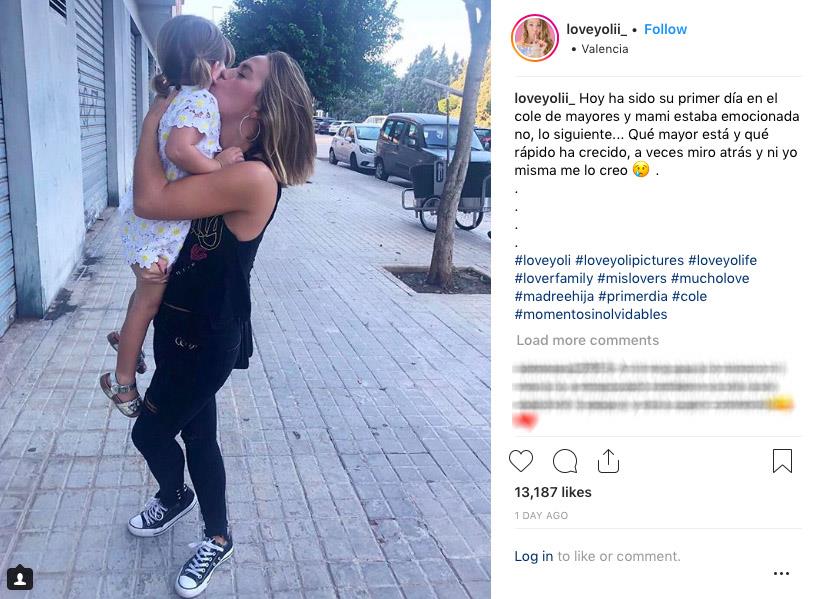
Task: View the 13,187 likes list
Action: 553,492
